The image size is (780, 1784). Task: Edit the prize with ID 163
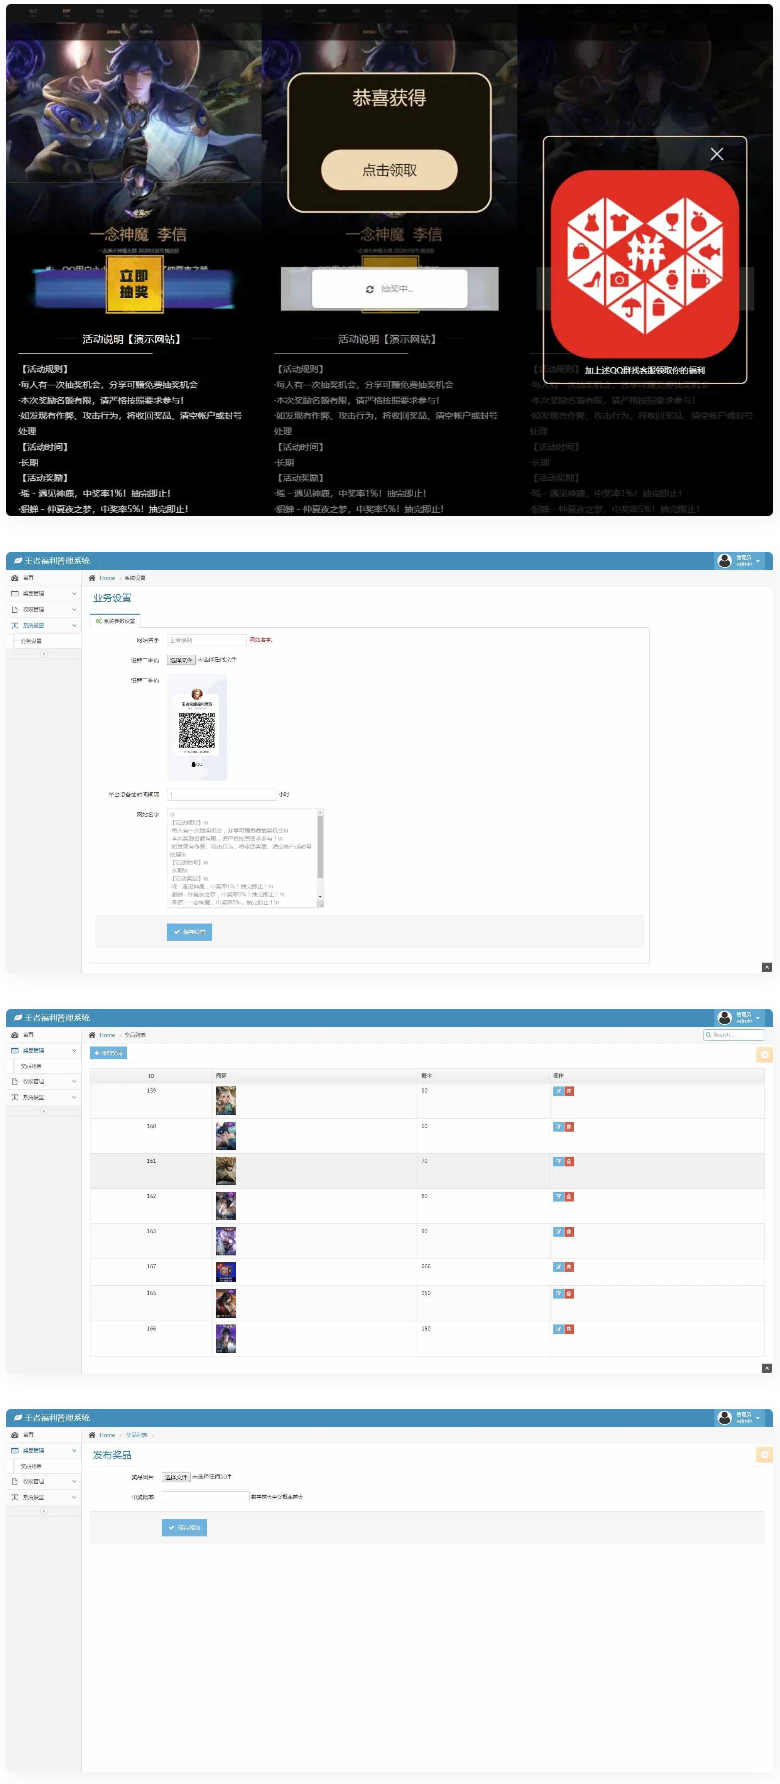tap(558, 1232)
